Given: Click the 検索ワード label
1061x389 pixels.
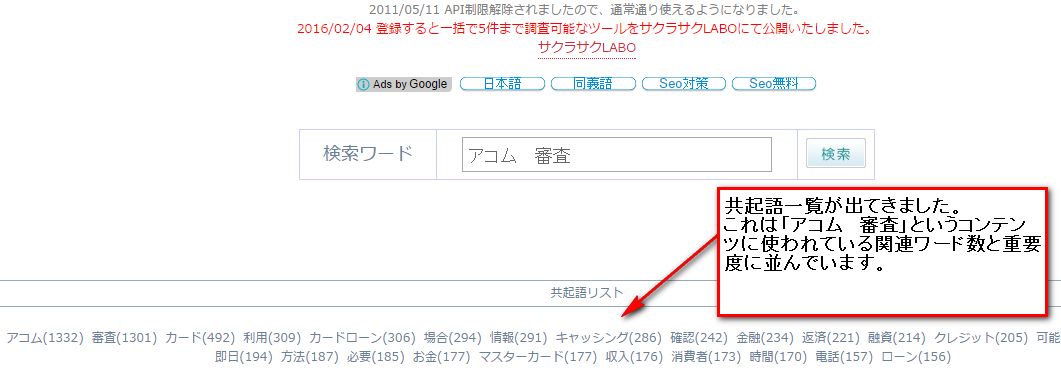Looking at the screenshot, I should (x=367, y=154).
